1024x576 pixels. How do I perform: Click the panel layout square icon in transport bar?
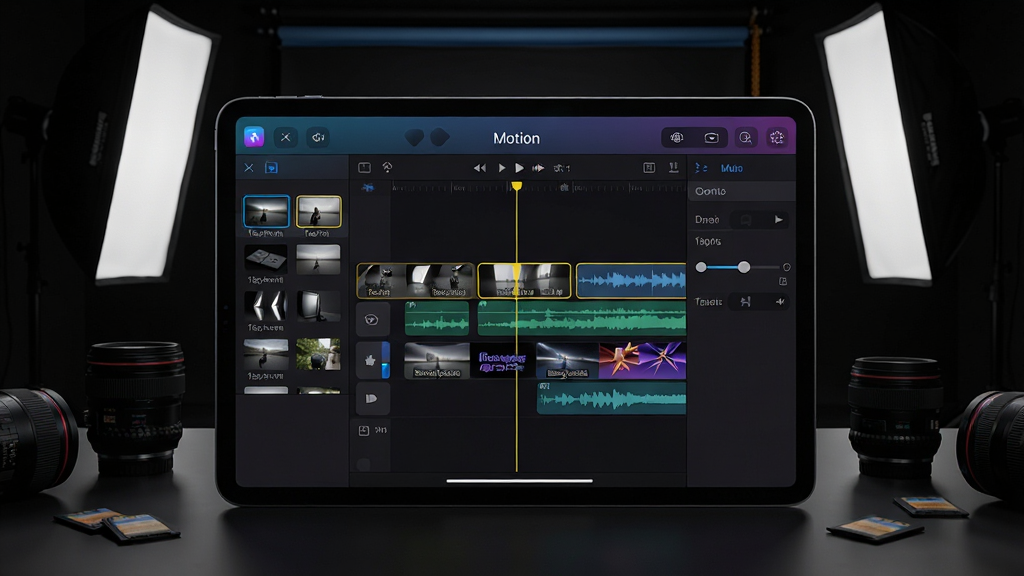[x=649, y=168]
